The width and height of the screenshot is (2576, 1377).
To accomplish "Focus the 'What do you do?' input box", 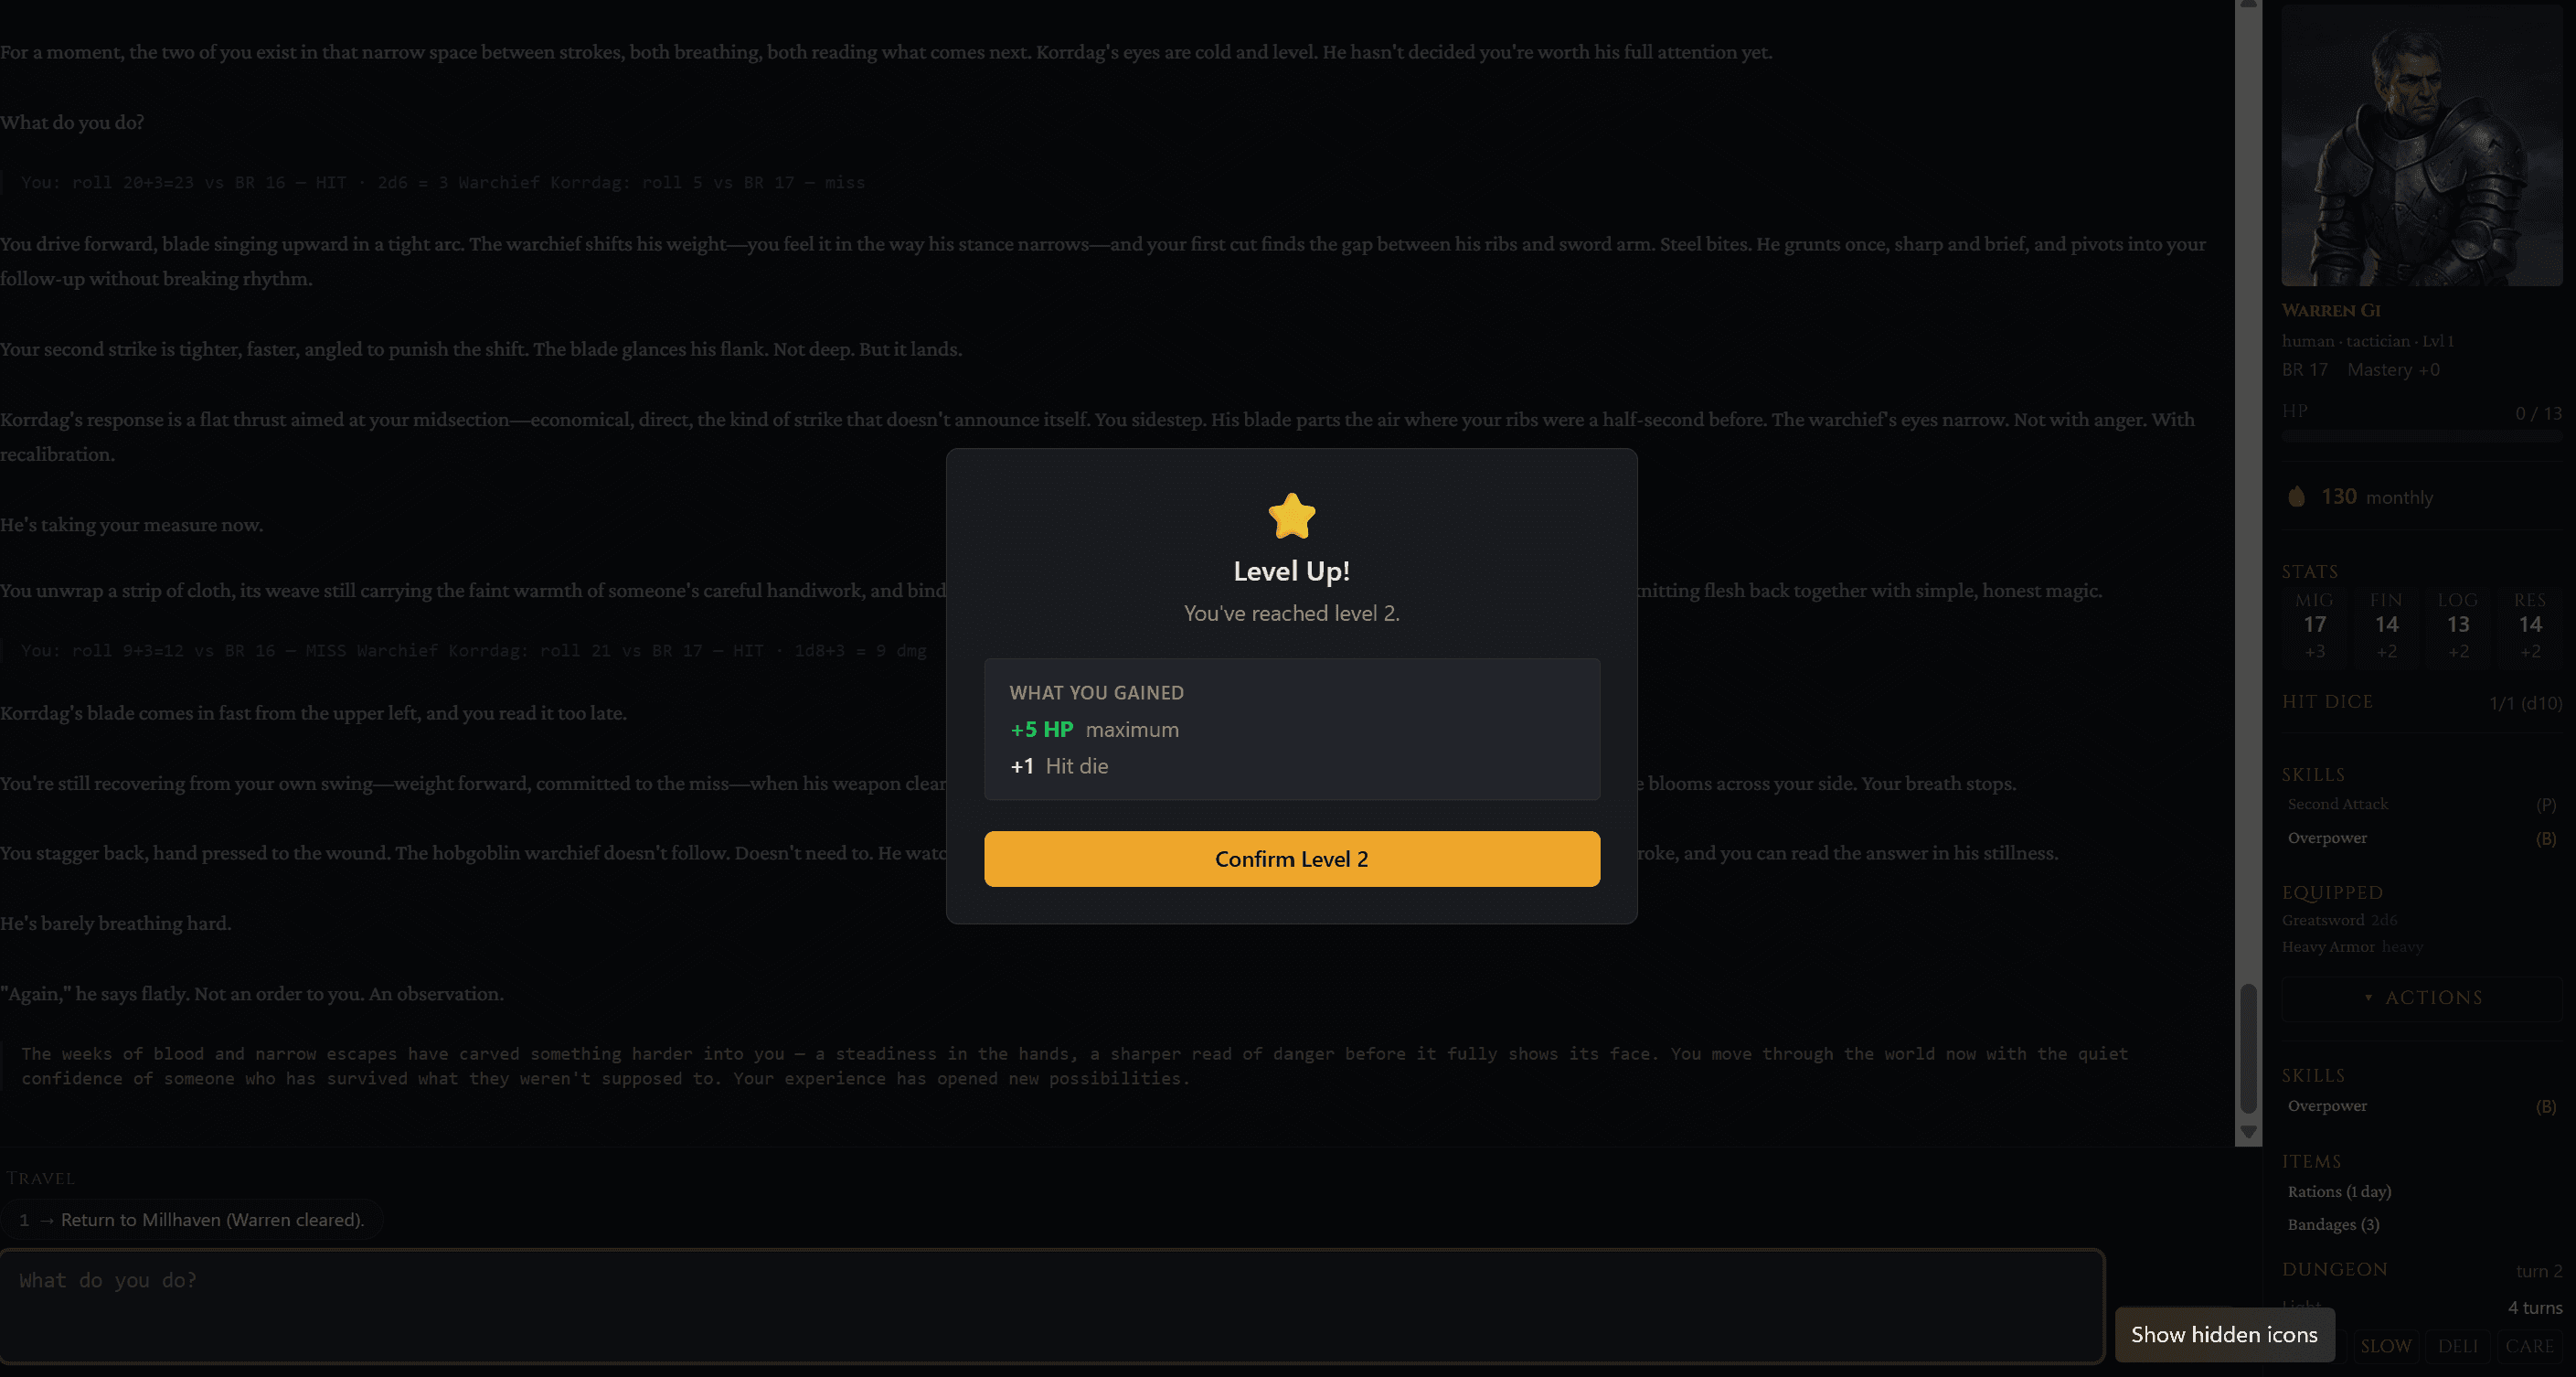I will pos(1052,1306).
